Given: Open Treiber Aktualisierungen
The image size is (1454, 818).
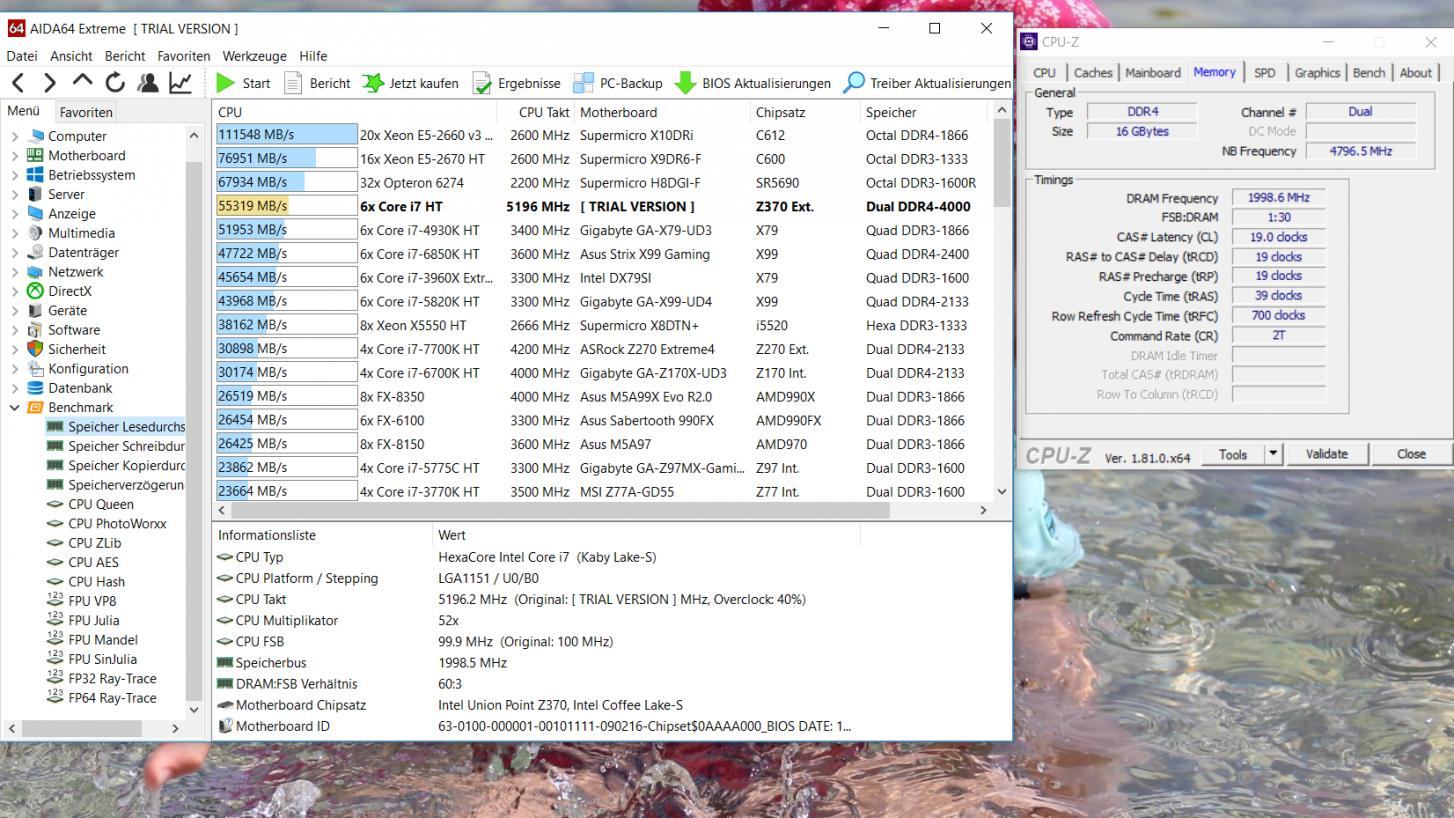Looking at the screenshot, I should (x=927, y=83).
